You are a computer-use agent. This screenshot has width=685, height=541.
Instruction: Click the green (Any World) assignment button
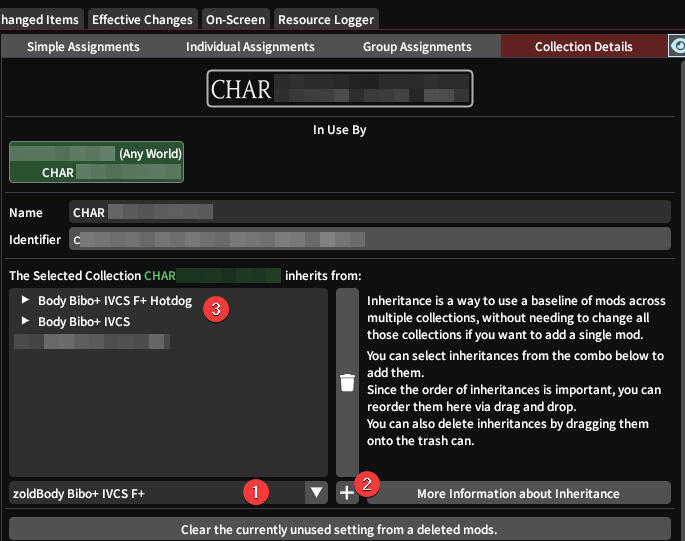pyautogui.click(x=96, y=163)
